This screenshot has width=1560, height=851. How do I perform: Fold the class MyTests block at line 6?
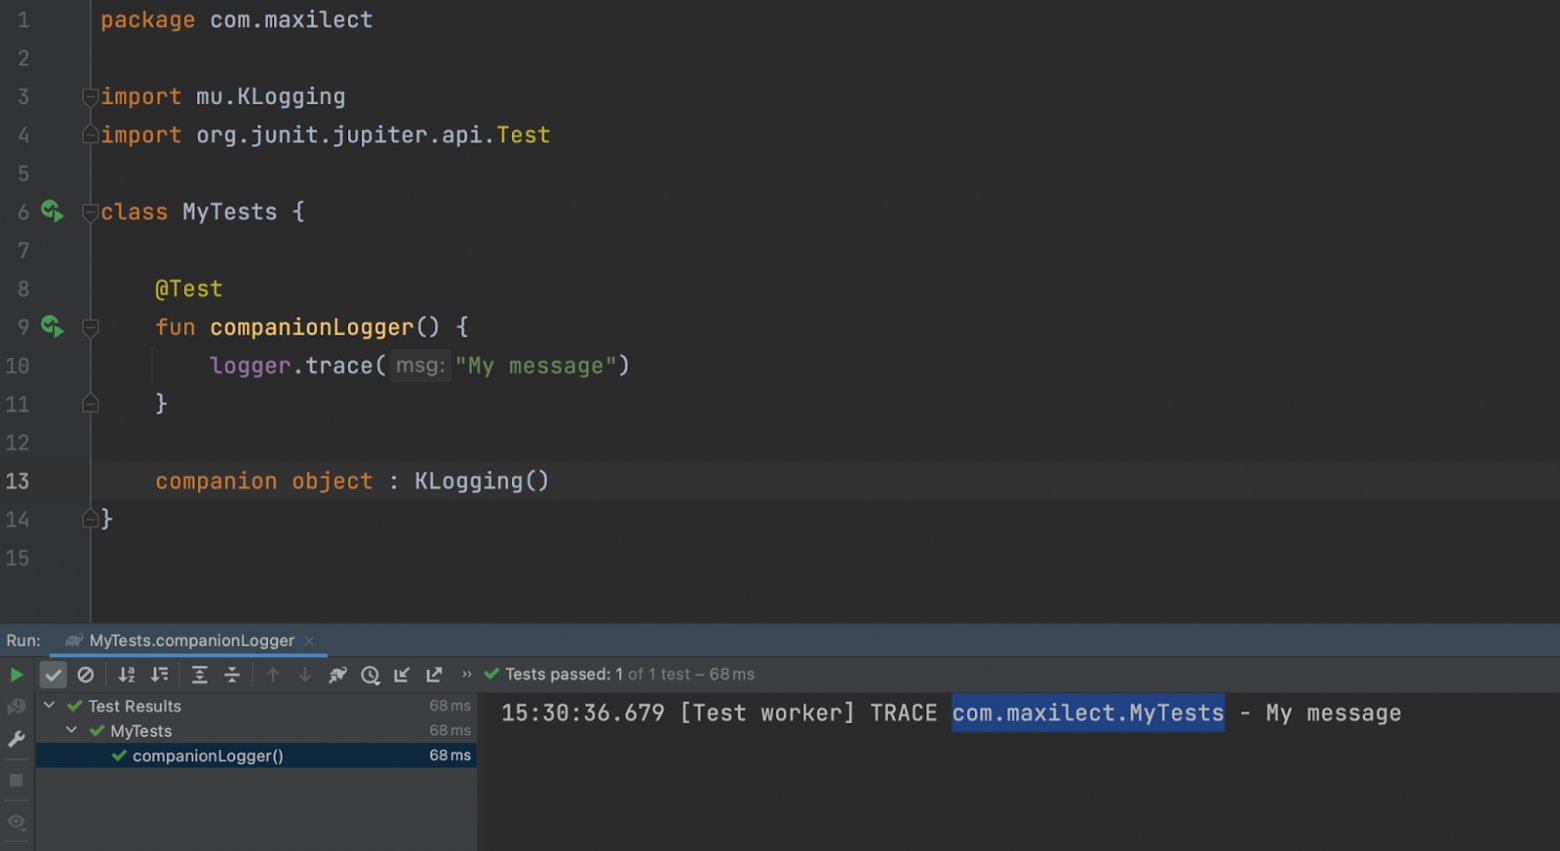pyautogui.click(x=90, y=212)
